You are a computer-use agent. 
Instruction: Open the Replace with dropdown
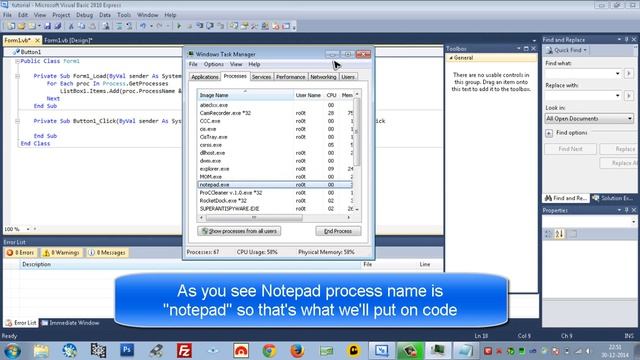pos(618,96)
